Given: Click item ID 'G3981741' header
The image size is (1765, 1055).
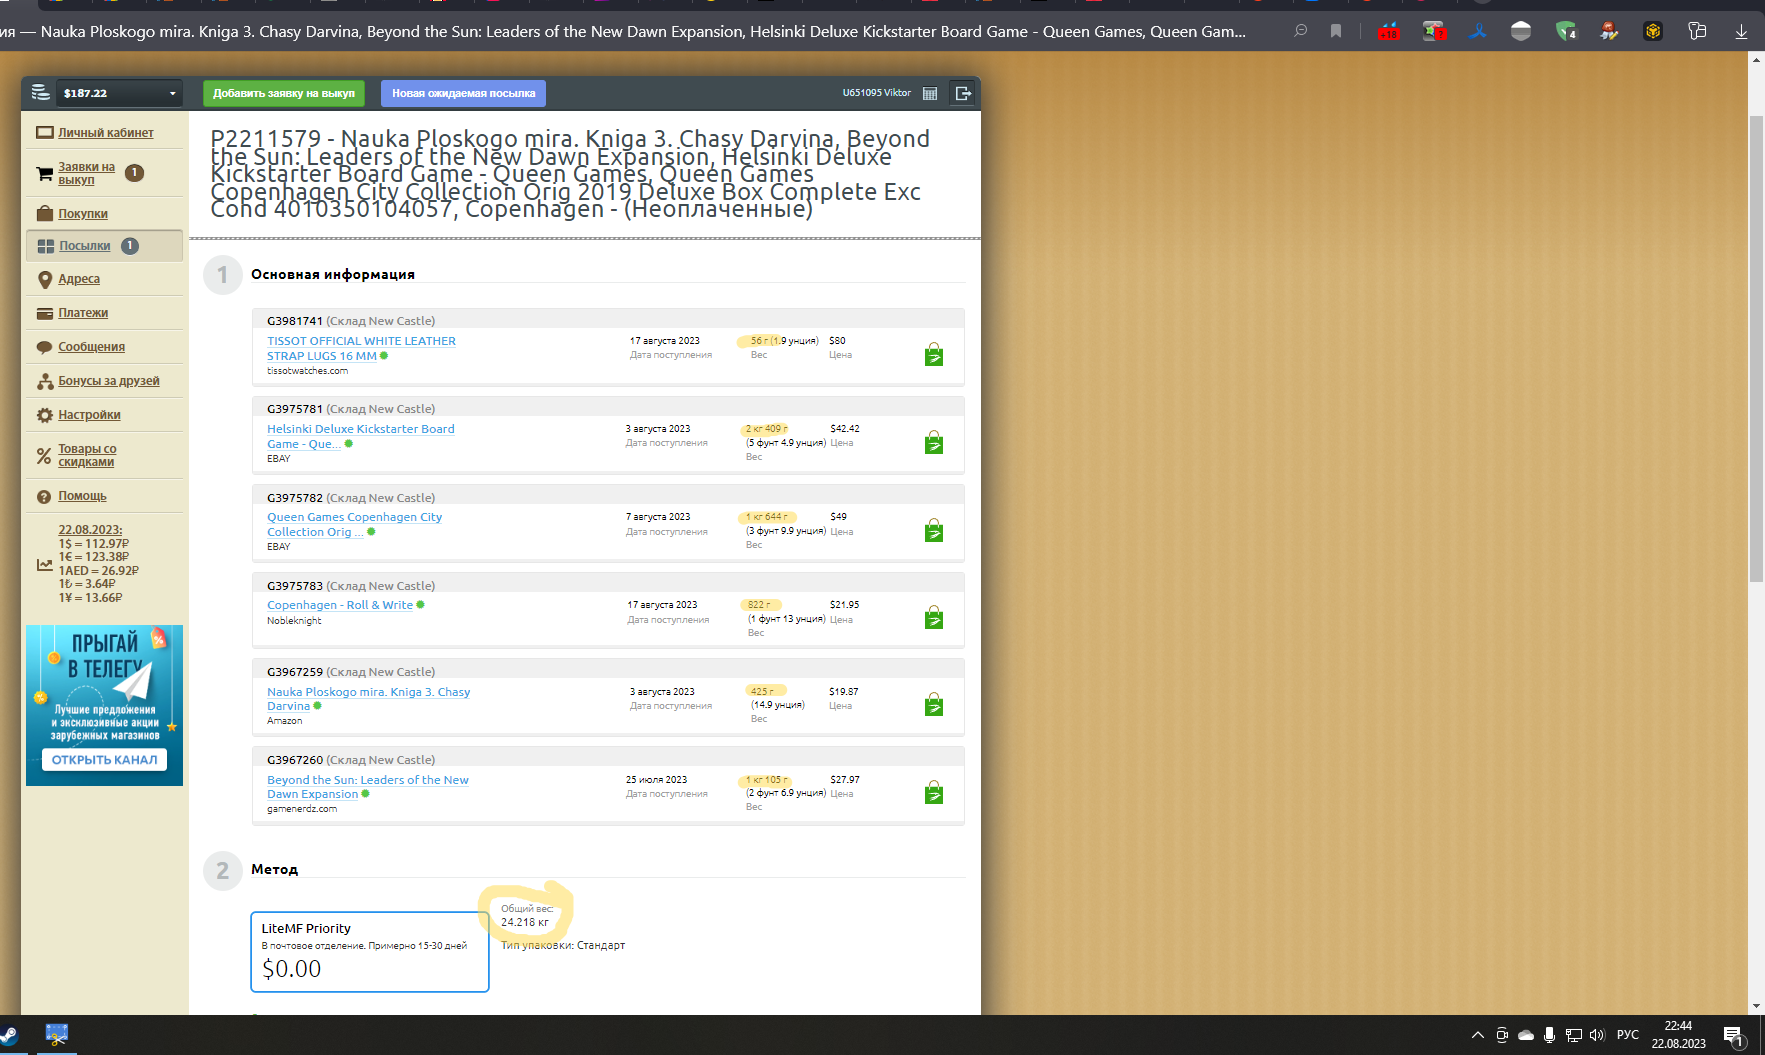Looking at the screenshot, I should pos(295,321).
